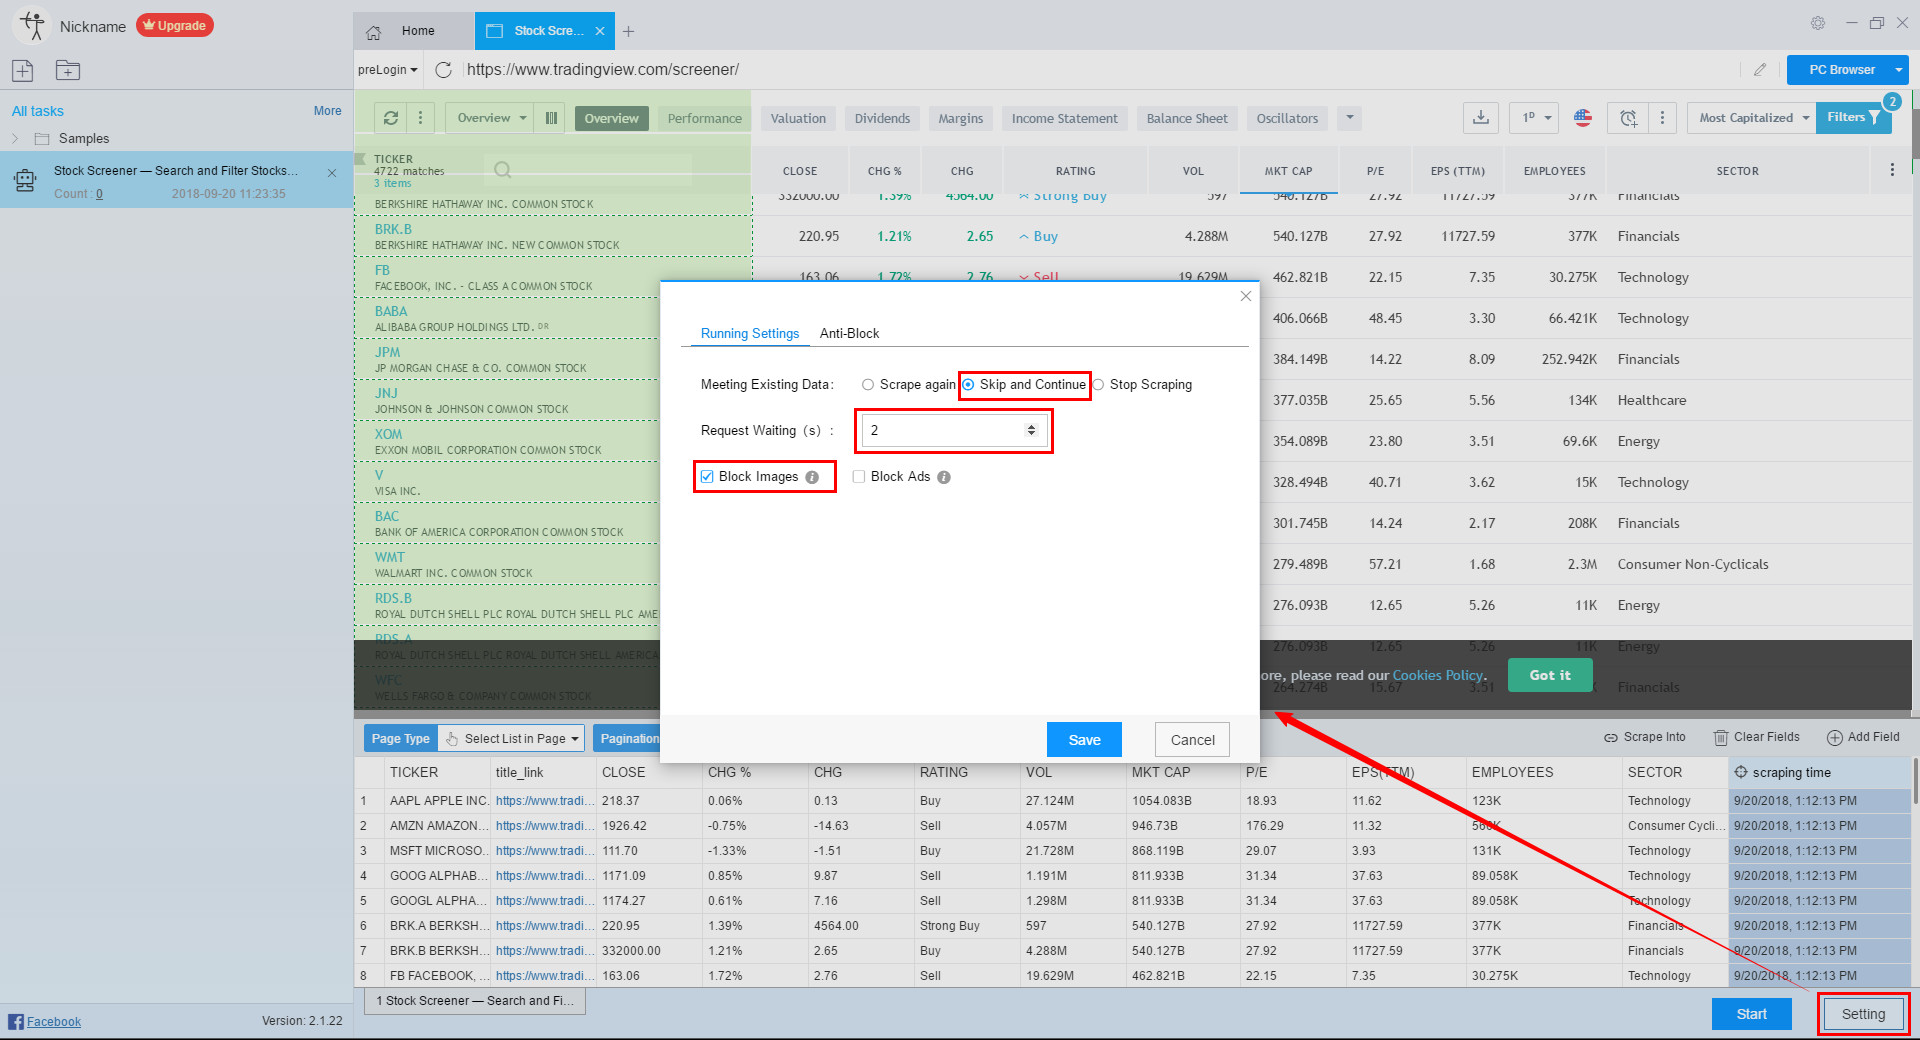Open the Cookies Policy link

(1437, 675)
